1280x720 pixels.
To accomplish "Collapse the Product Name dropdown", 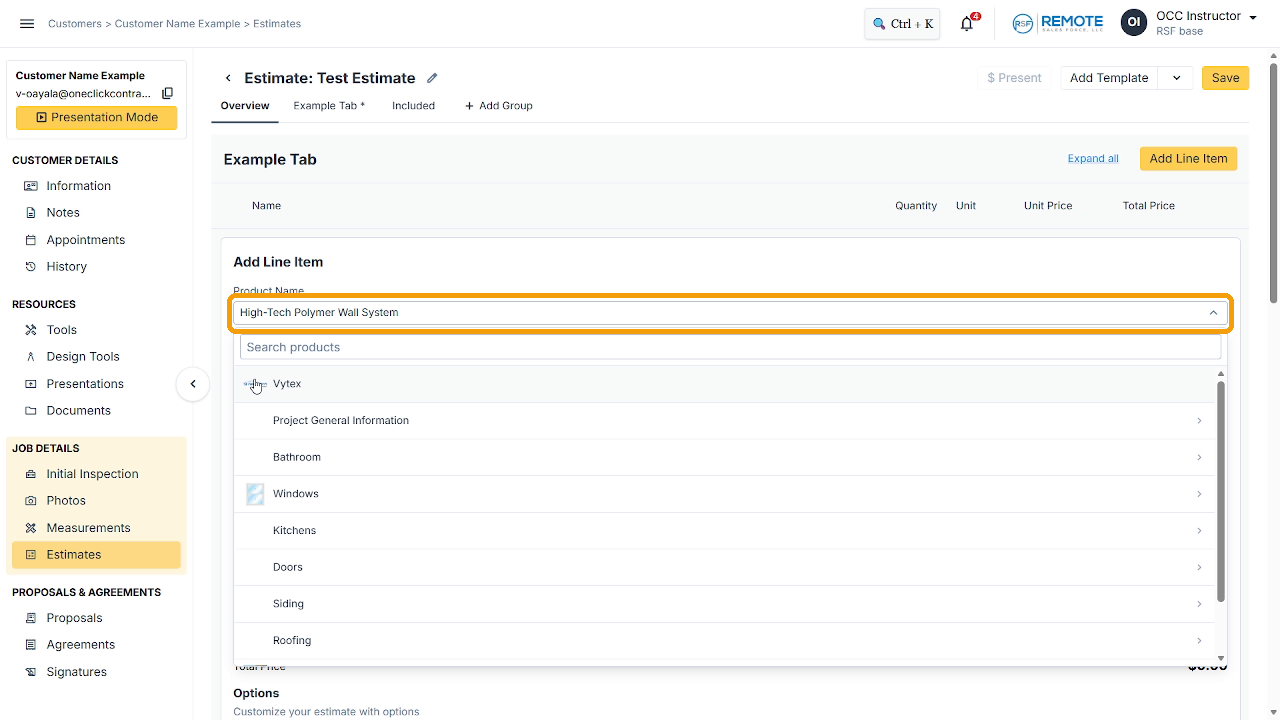I will (1213, 313).
